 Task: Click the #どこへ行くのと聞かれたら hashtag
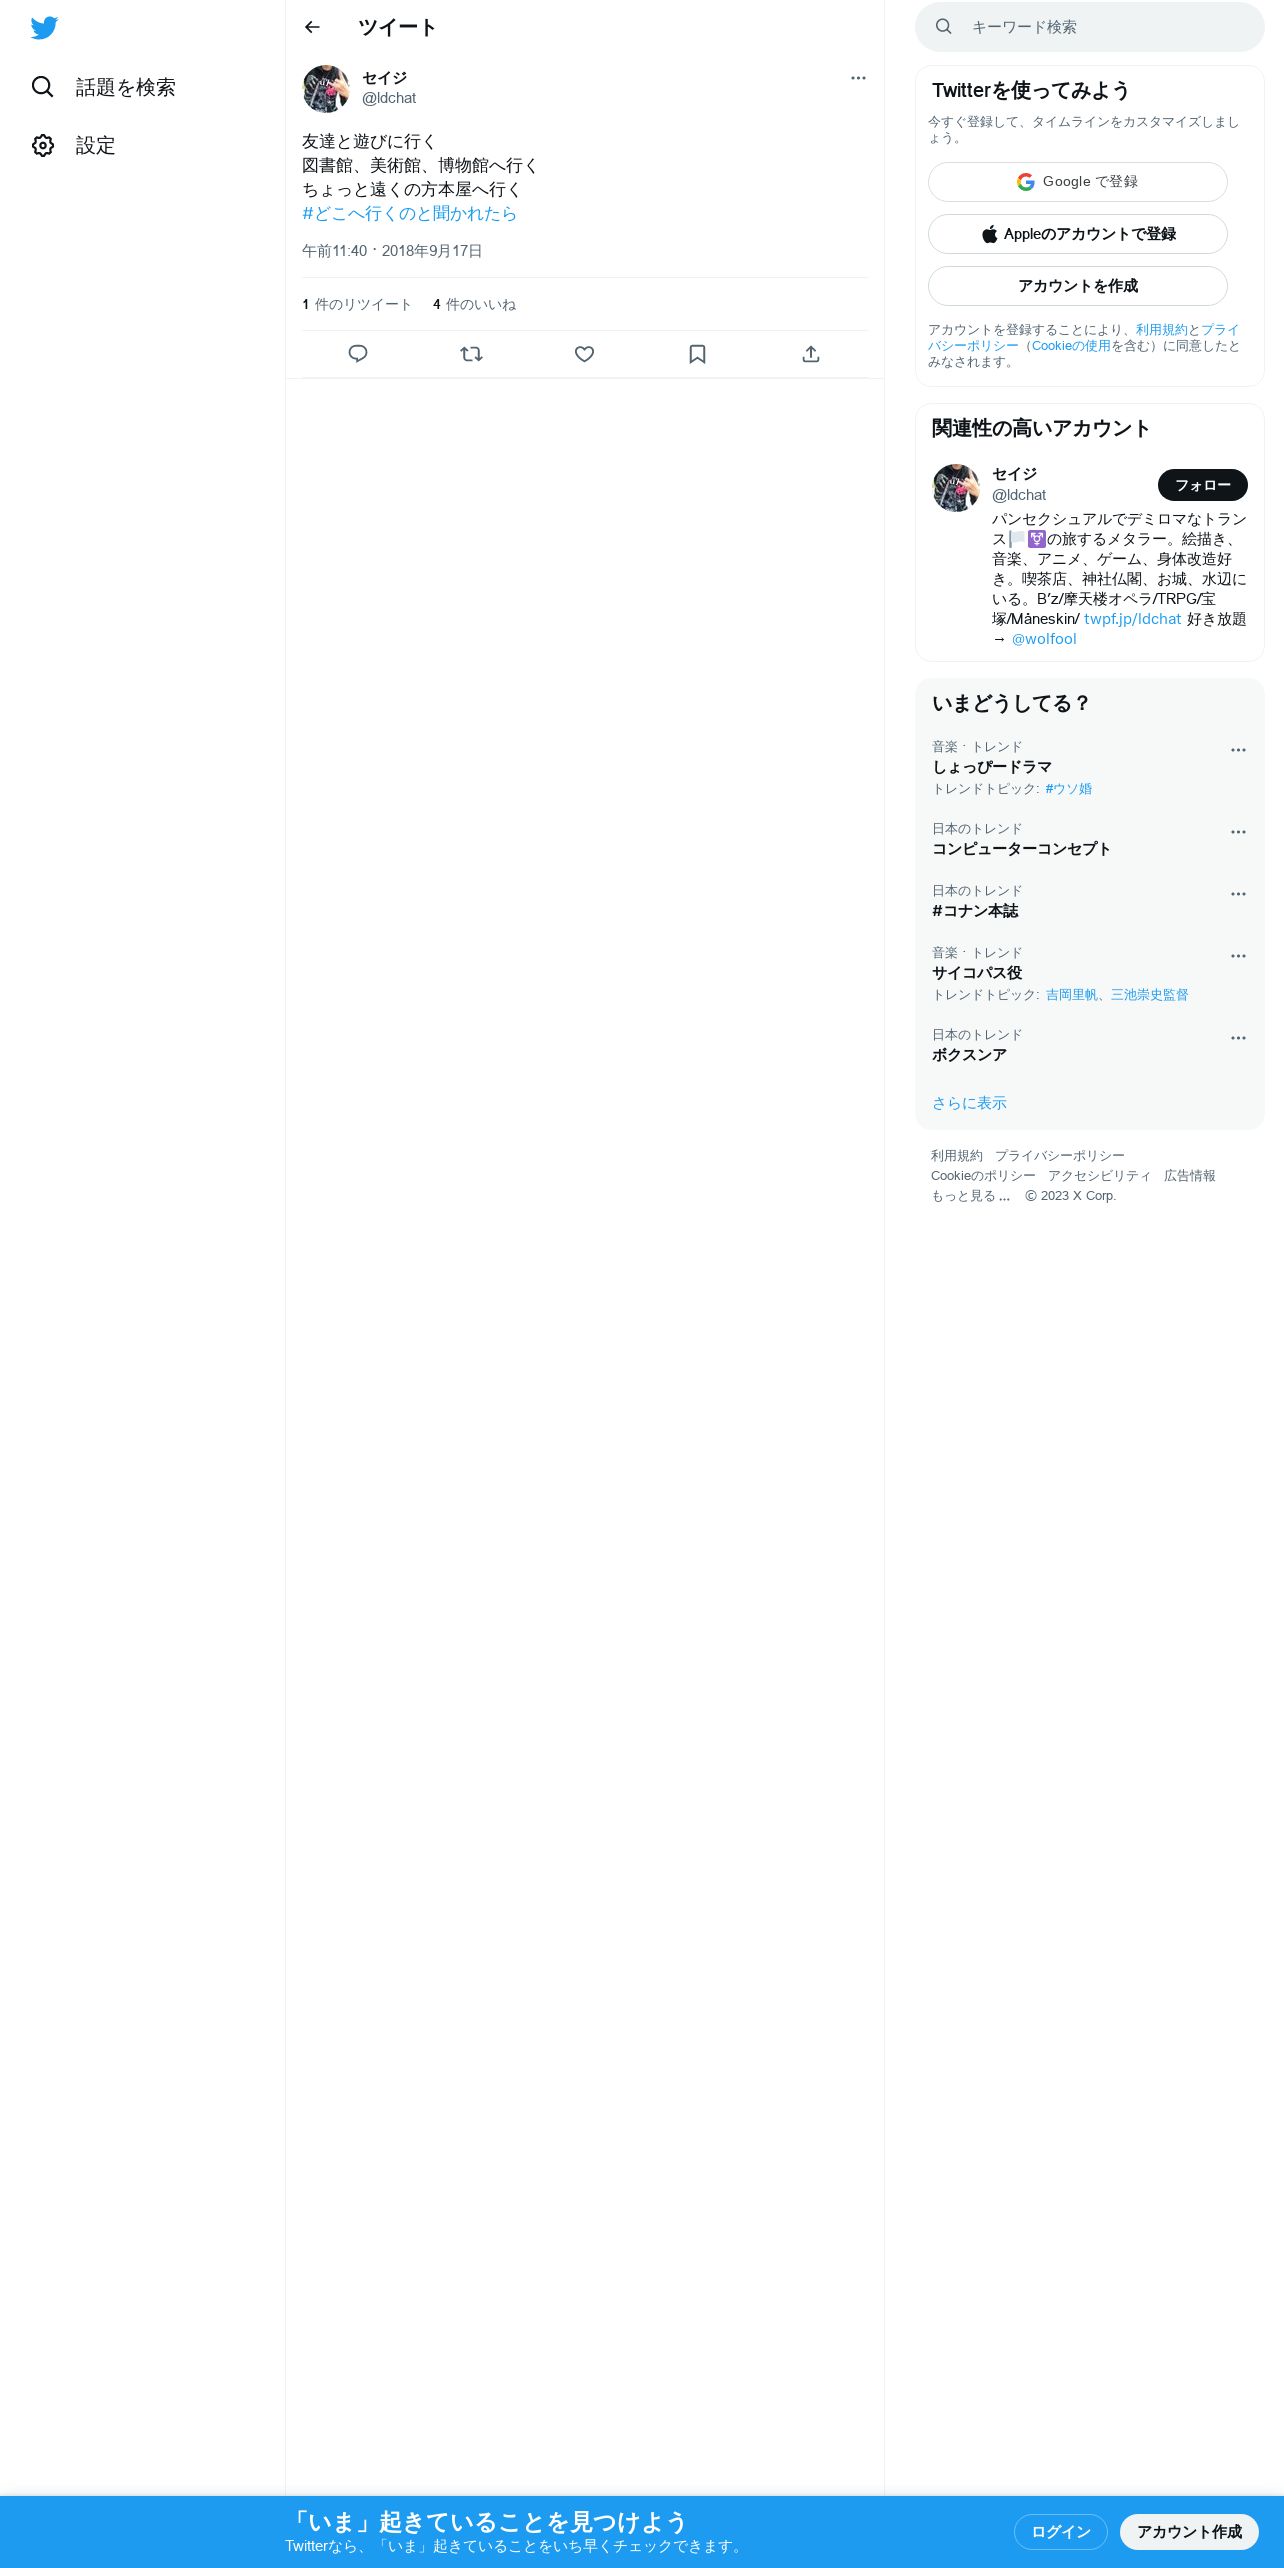410,214
